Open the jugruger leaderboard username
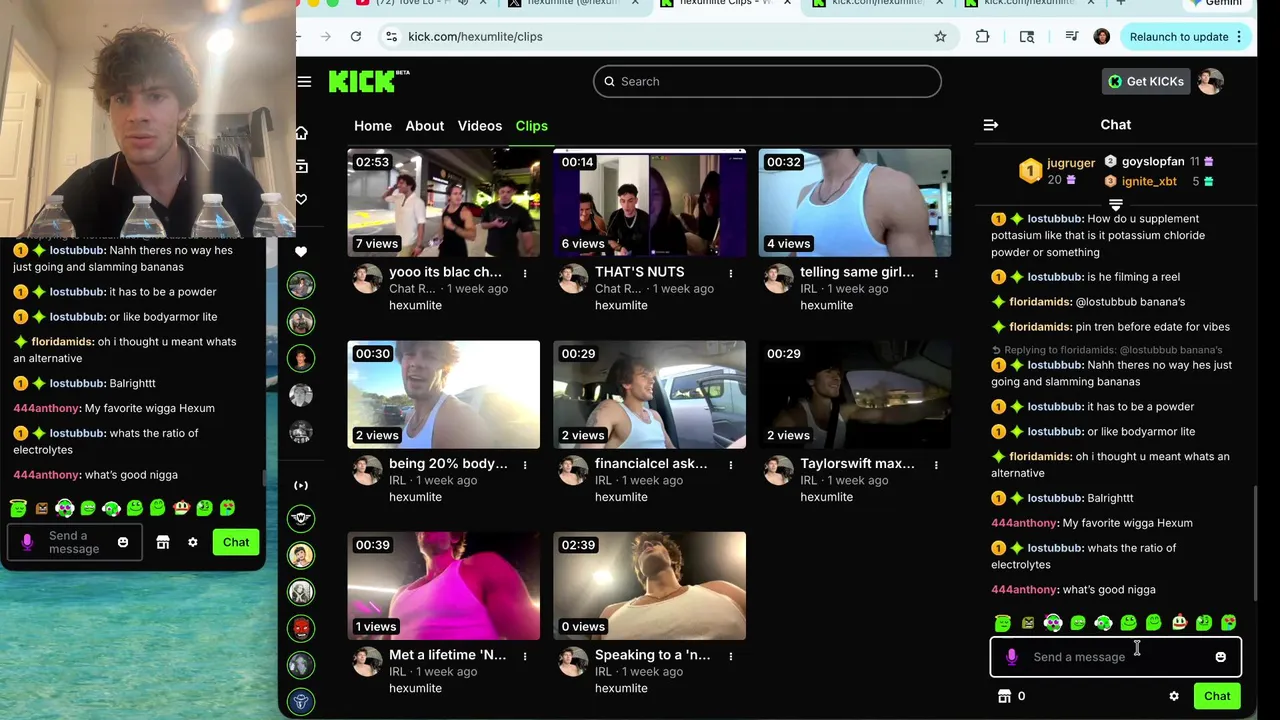 click(x=1071, y=163)
